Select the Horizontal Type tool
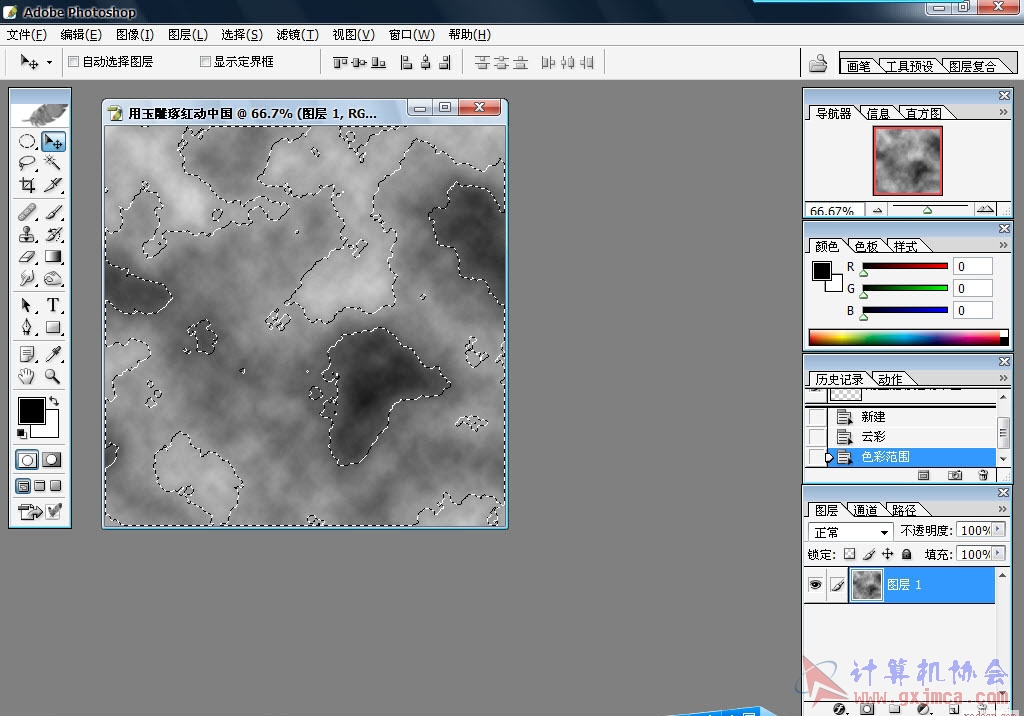 click(x=53, y=305)
